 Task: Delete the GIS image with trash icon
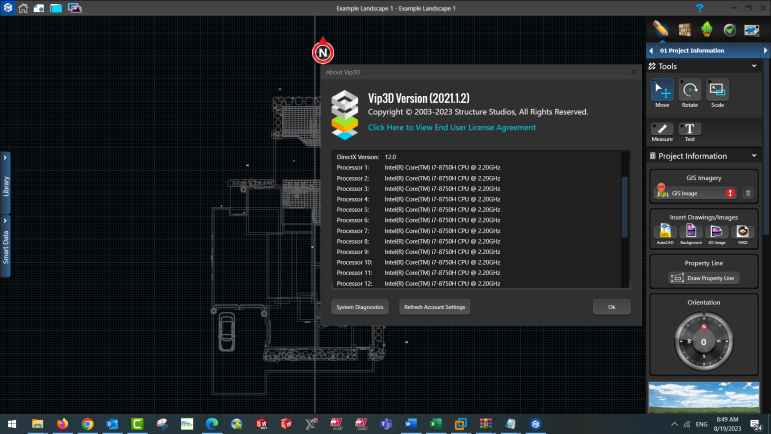click(748, 192)
